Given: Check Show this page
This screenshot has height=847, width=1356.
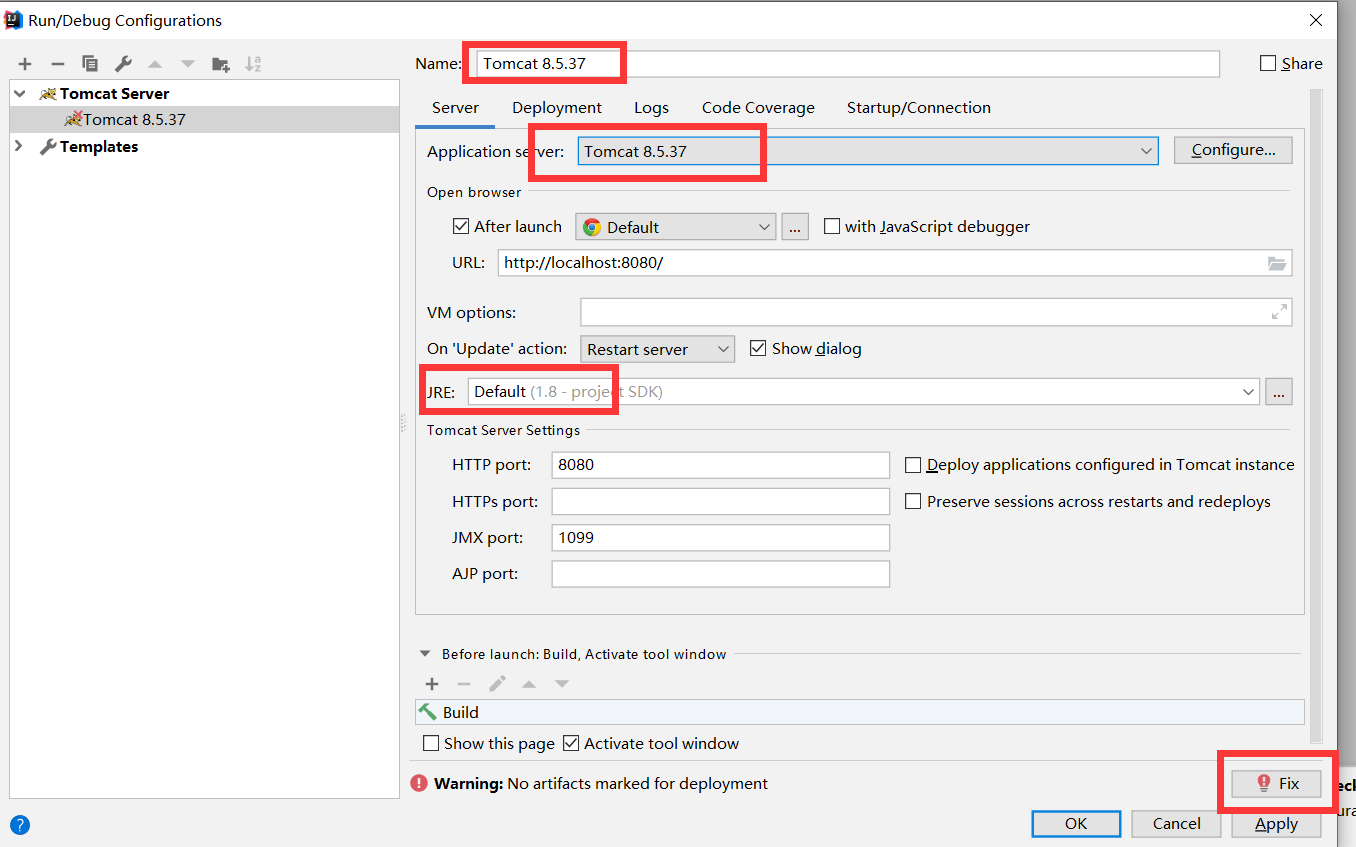Looking at the screenshot, I should pyautogui.click(x=431, y=743).
